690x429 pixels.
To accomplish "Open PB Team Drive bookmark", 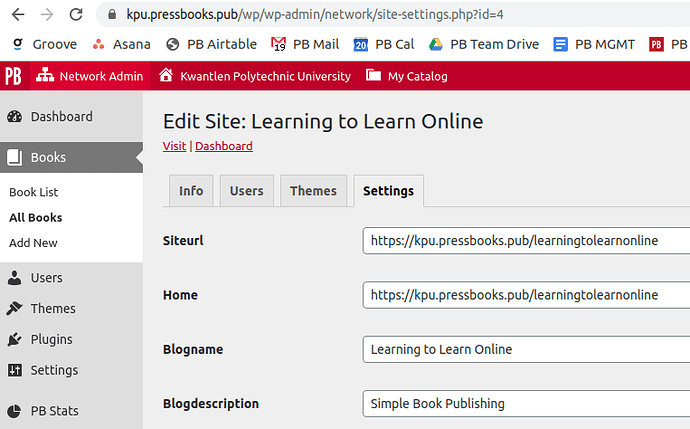I will pyautogui.click(x=484, y=44).
